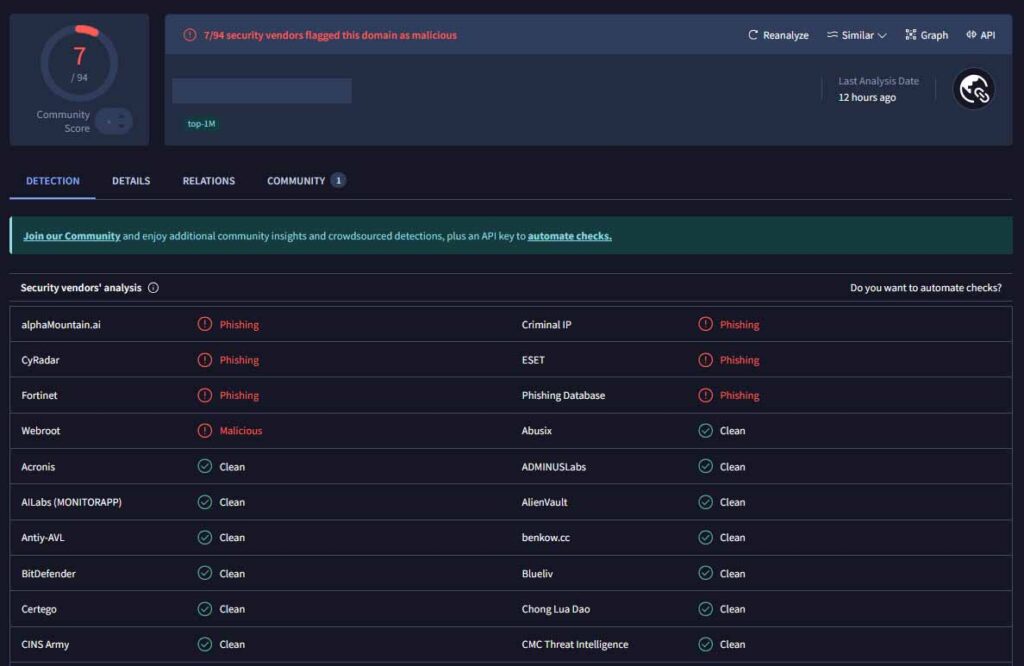
Task: Click the Clean verdict for Abusix
Action: pos(732,431)
